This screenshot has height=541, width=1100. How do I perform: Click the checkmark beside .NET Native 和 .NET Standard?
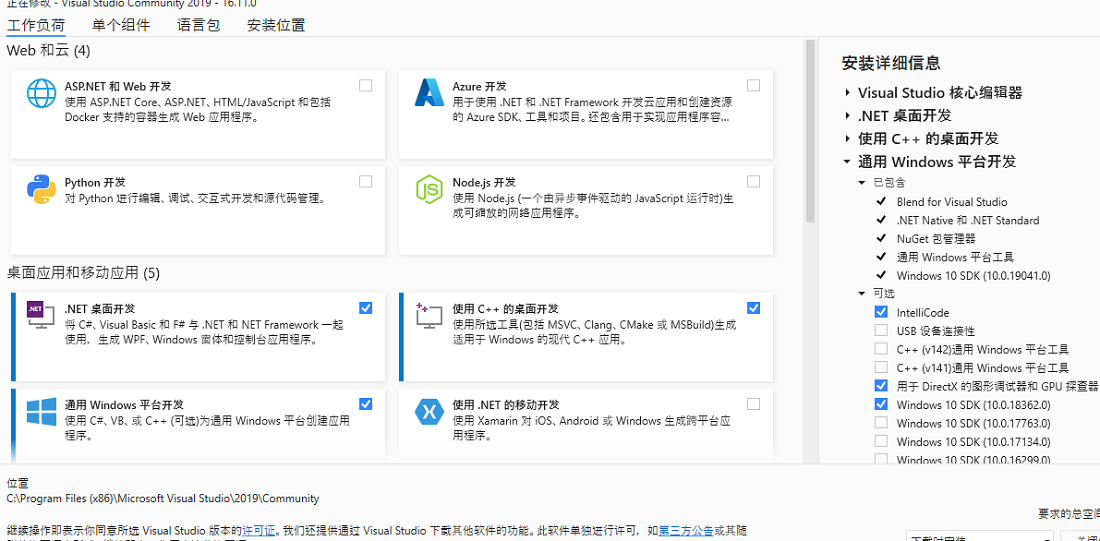click(881, 220)
